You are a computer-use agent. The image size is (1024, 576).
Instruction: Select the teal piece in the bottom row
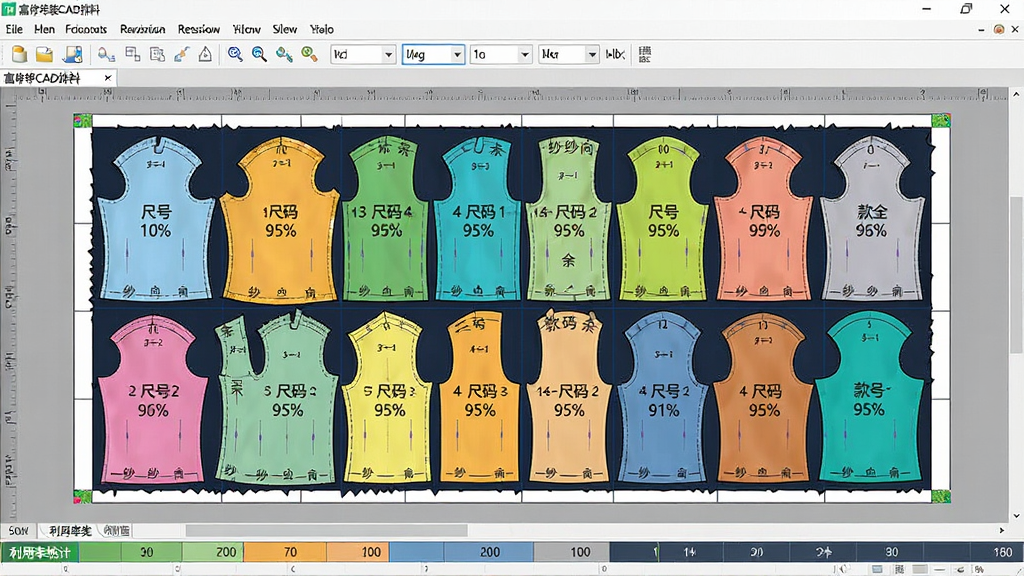tap(869, 398)
